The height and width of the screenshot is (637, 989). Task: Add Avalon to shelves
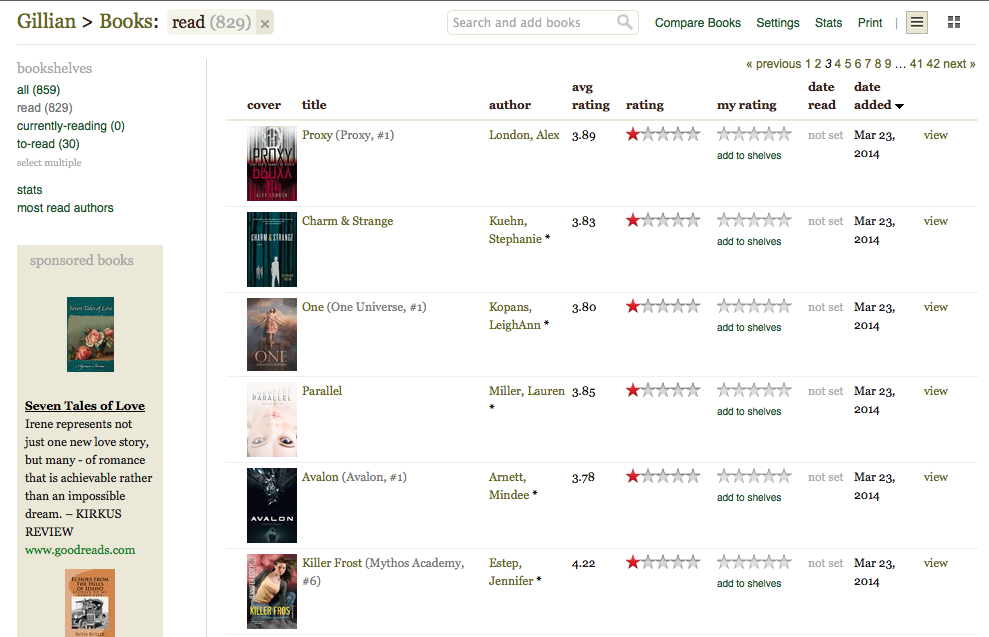point(749,498)
